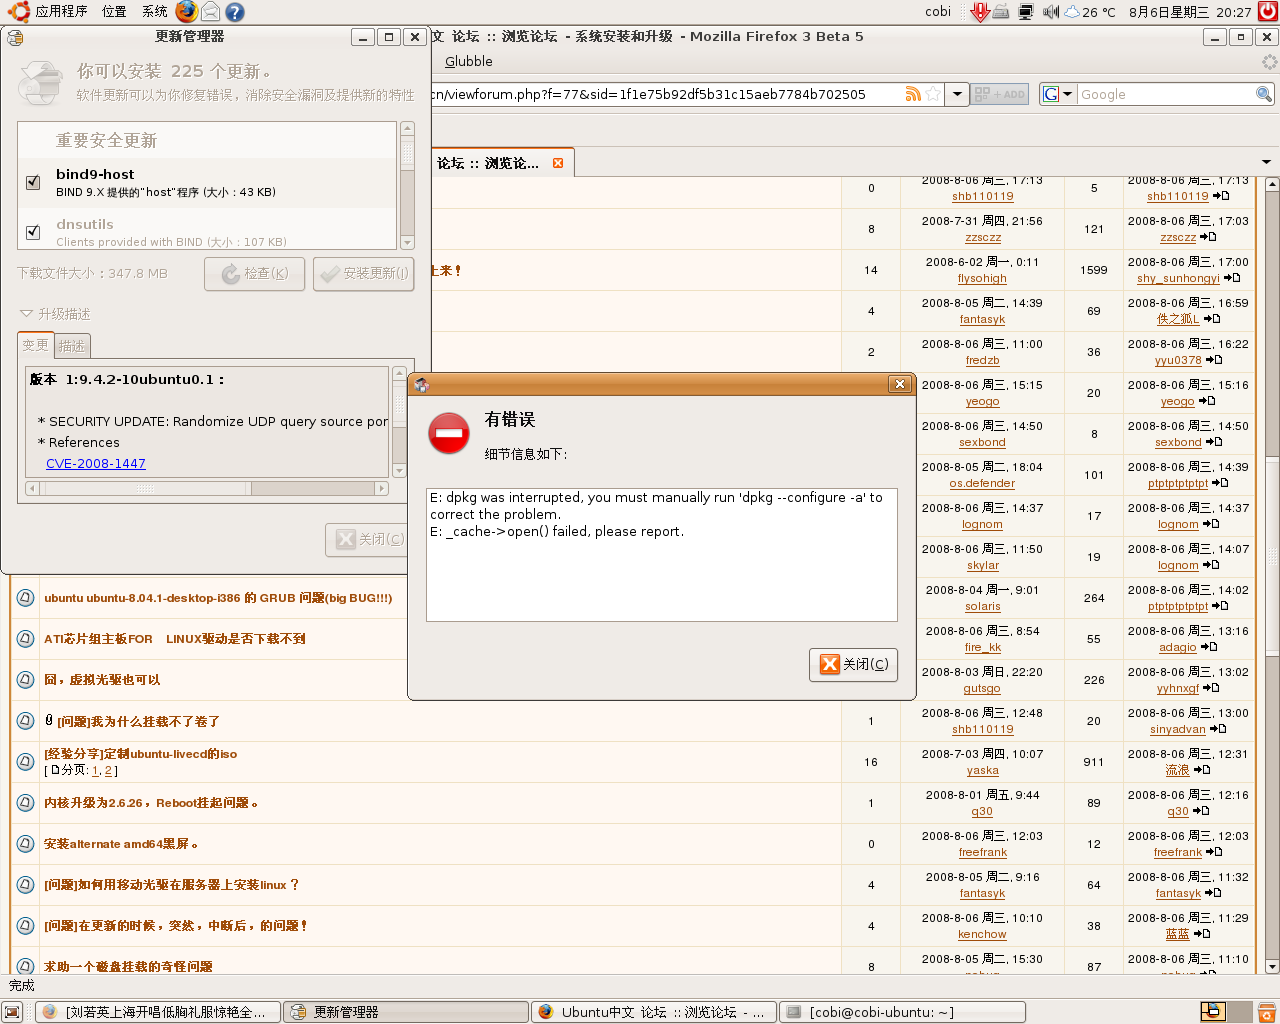Click the latest-post arrow next to sinyadvan
Viewport: 1280px width, 1024px height.
[x=1218, y=729]
